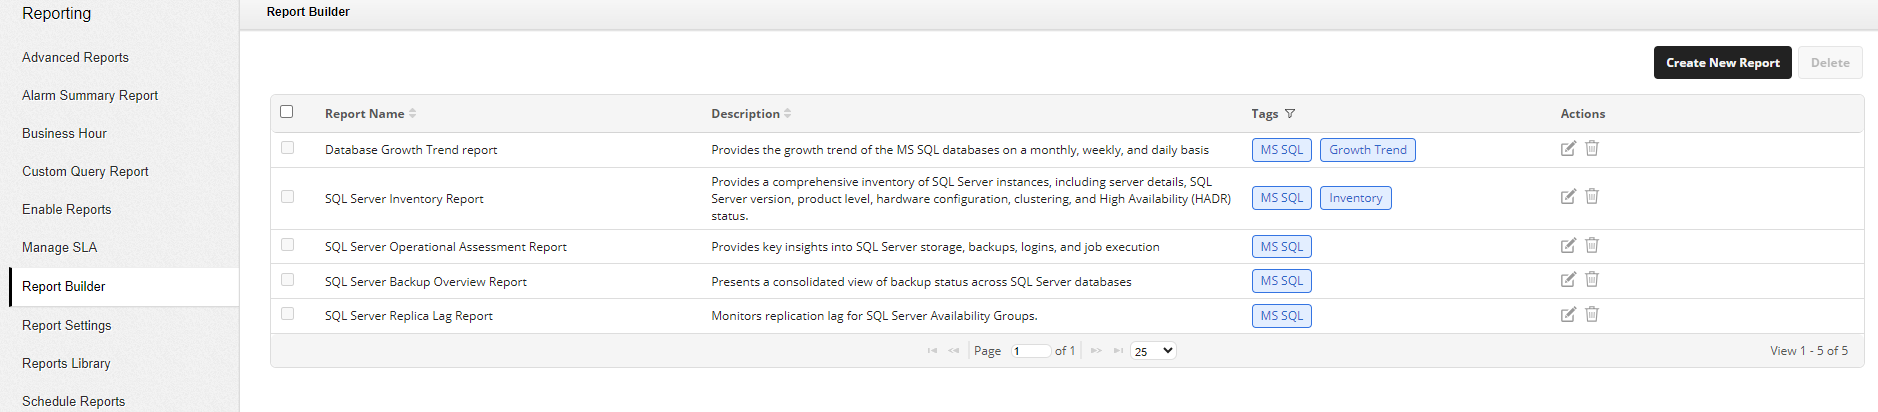Click description 'Presents a consolidated view of backup status'
Image resolution: width=1878 pixels, height=412 pixels.
click(921, 282)
